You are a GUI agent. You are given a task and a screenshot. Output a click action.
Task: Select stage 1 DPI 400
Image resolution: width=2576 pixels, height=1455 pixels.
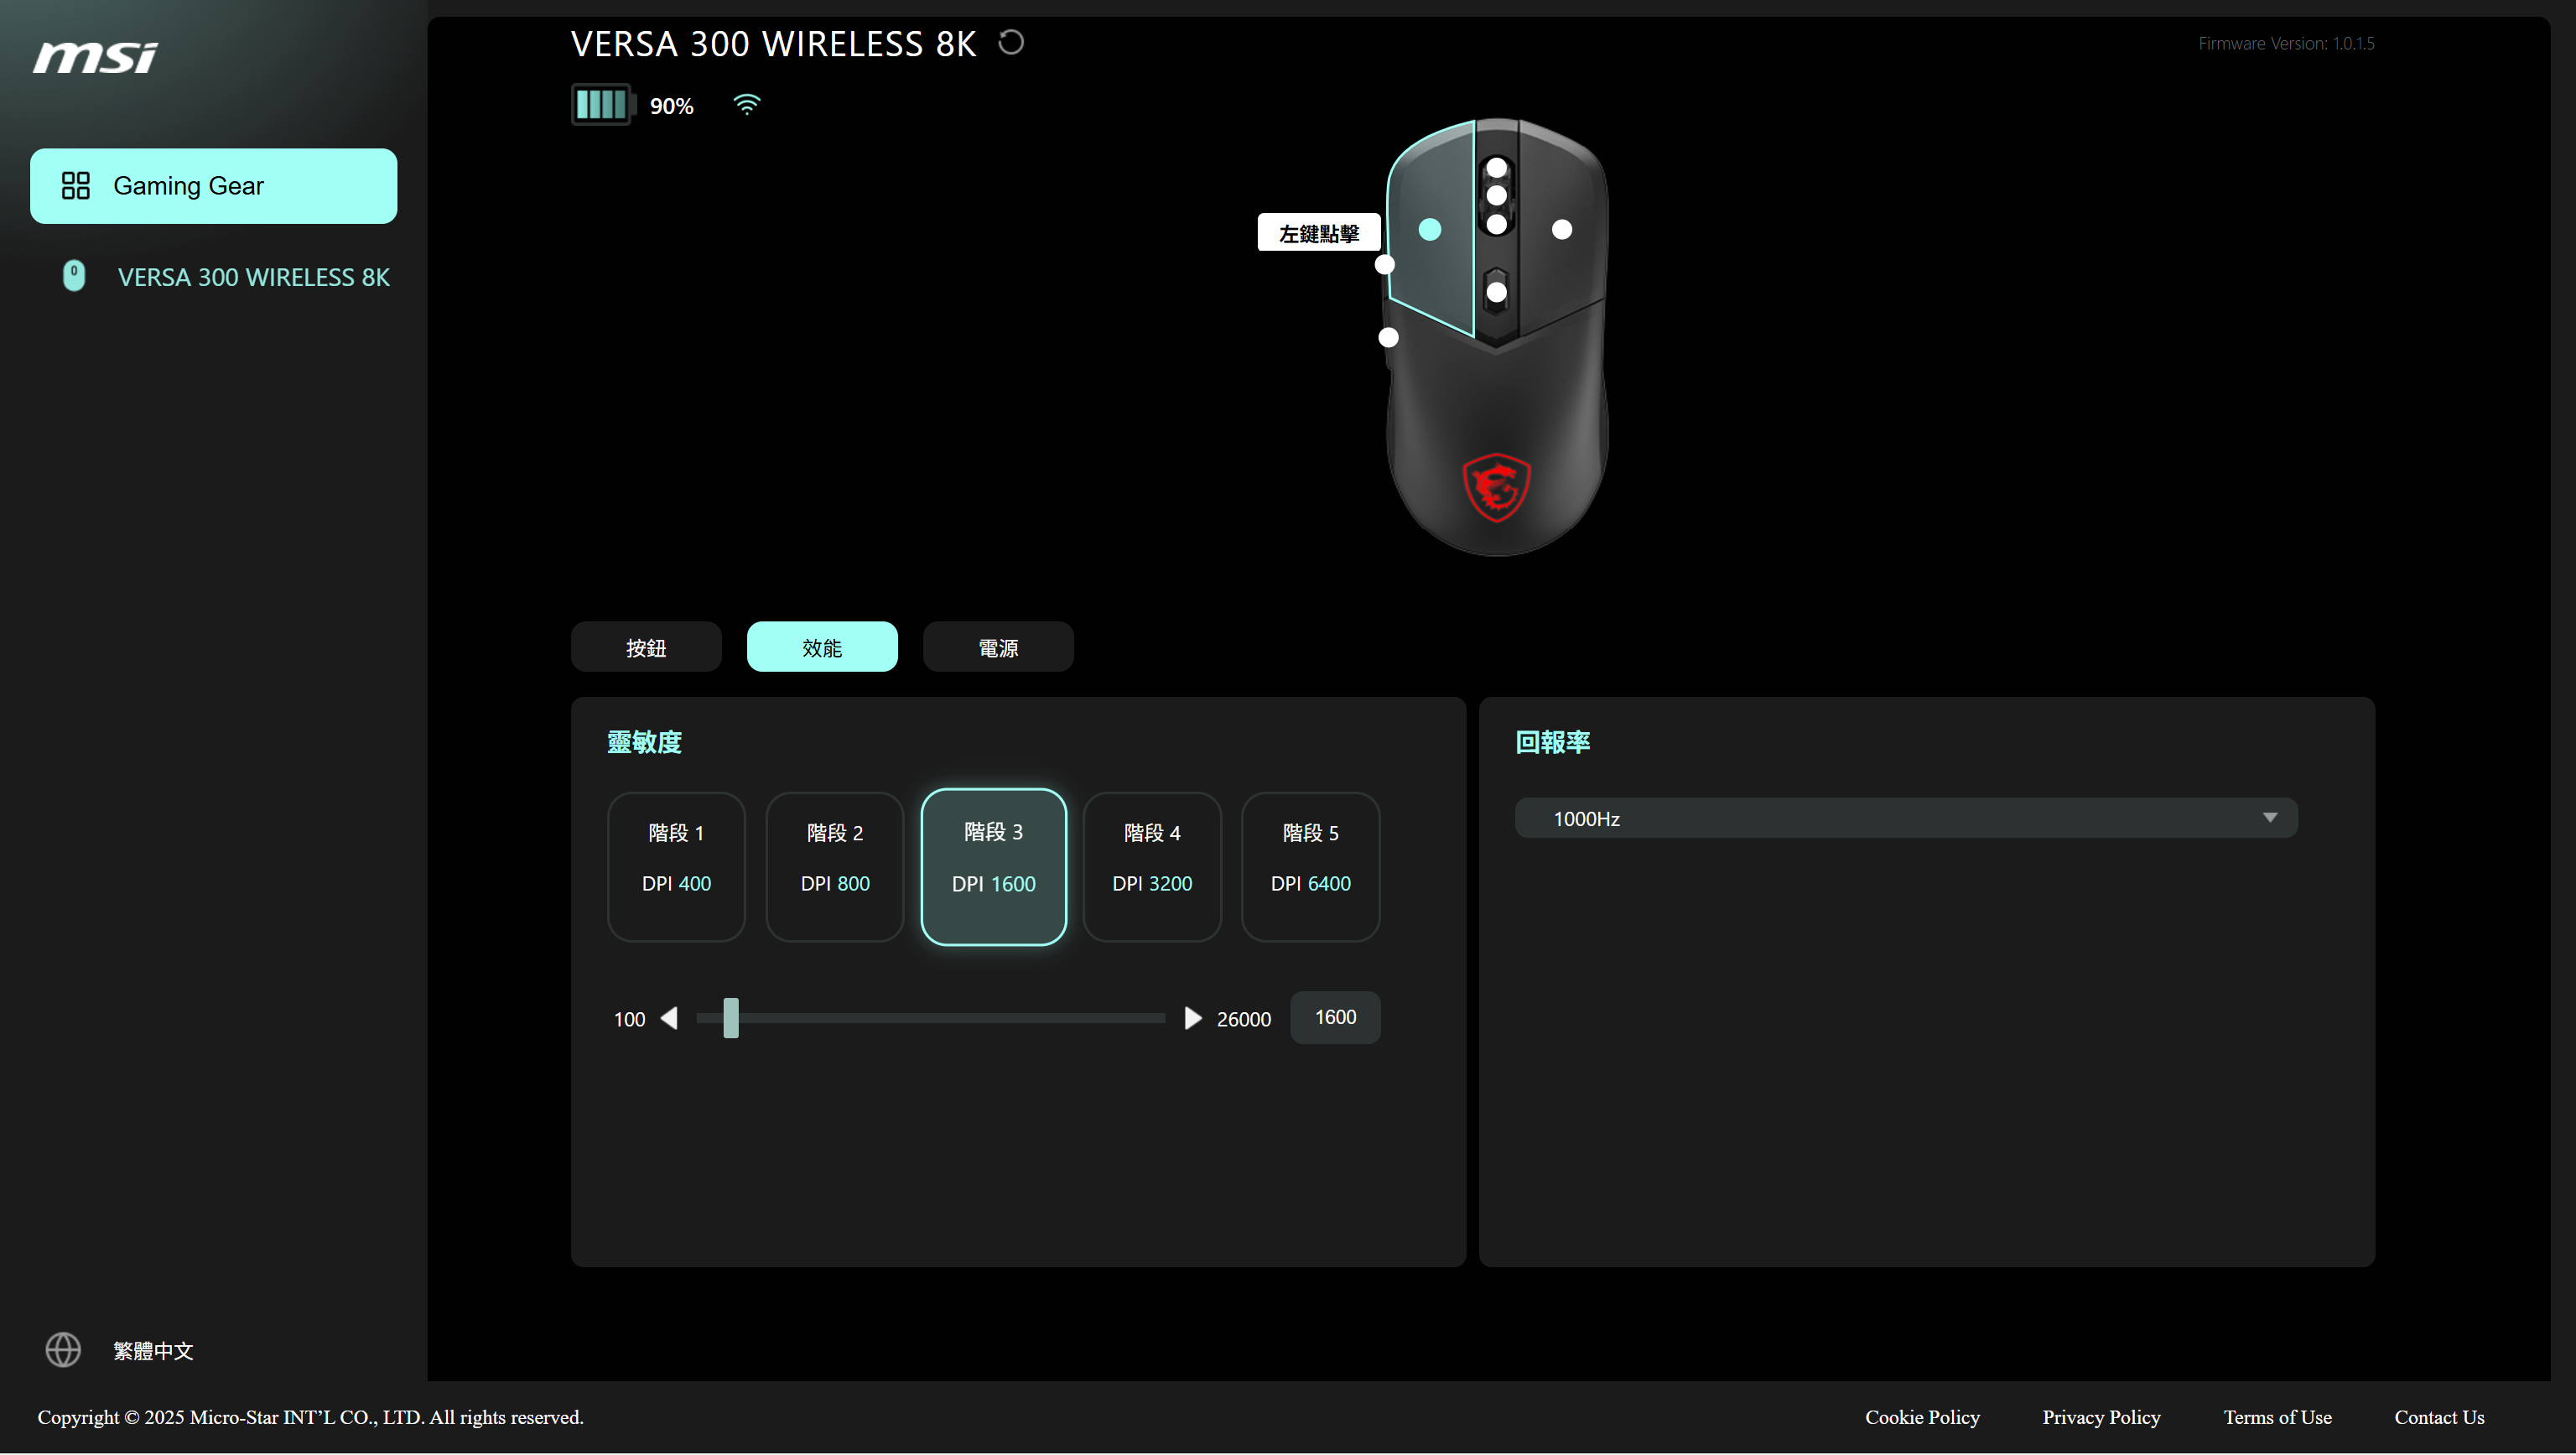(676, 866)
